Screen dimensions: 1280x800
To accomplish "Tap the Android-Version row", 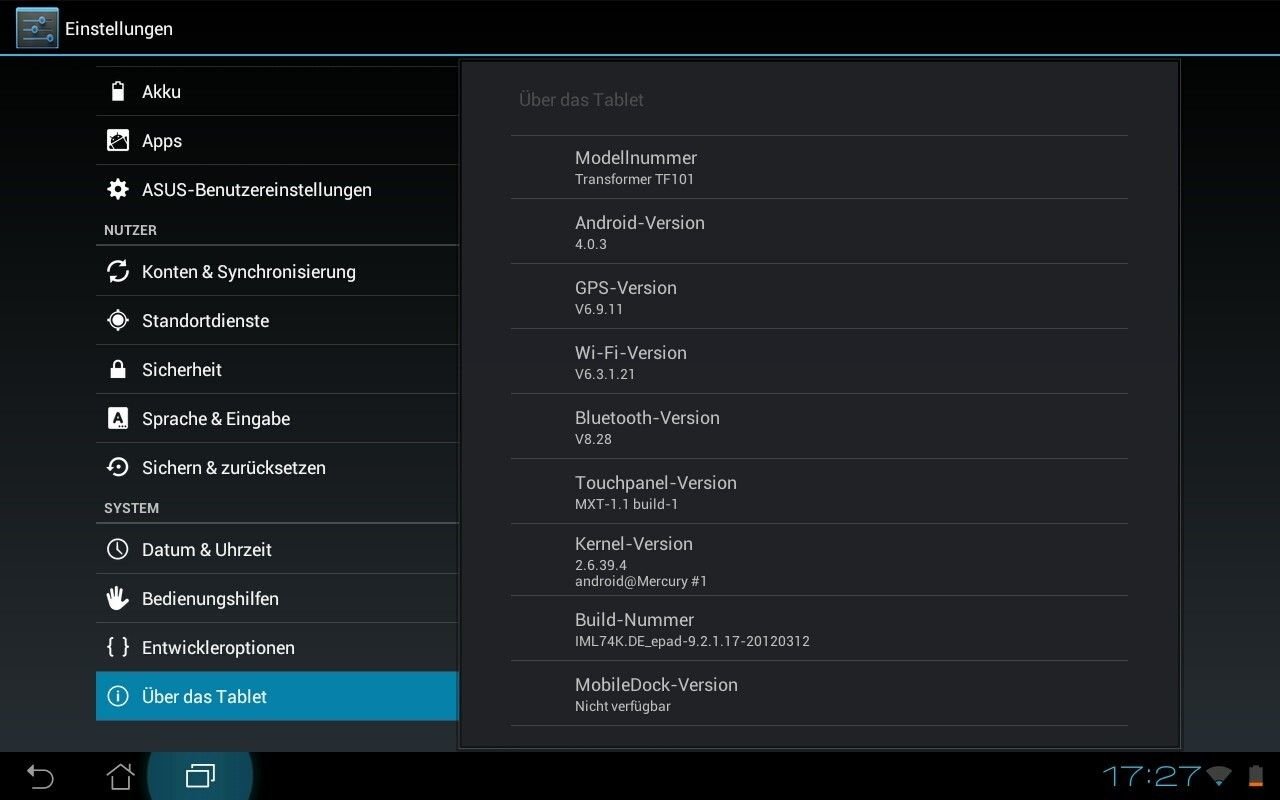I will coord(819,231).
